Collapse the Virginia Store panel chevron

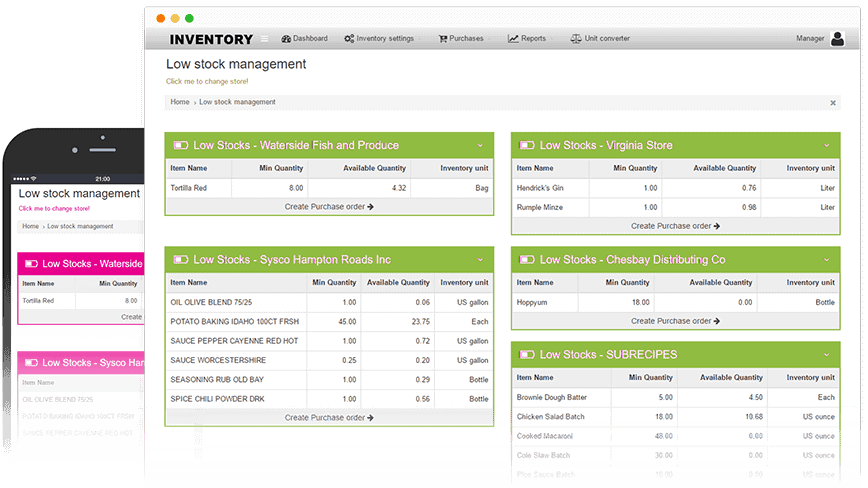point(826,146)
